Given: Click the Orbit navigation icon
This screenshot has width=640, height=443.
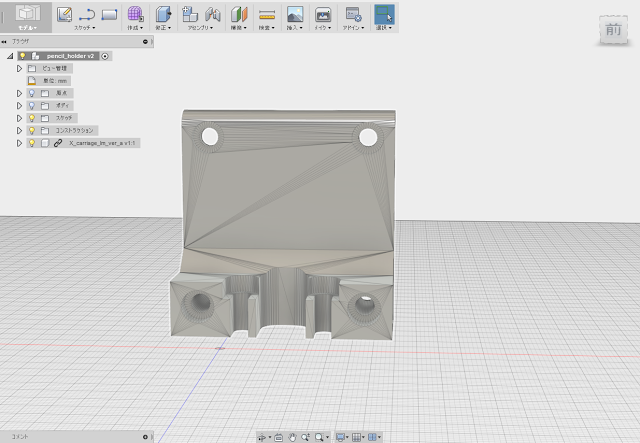Looking at the screenshot, I should click(262, 437).
